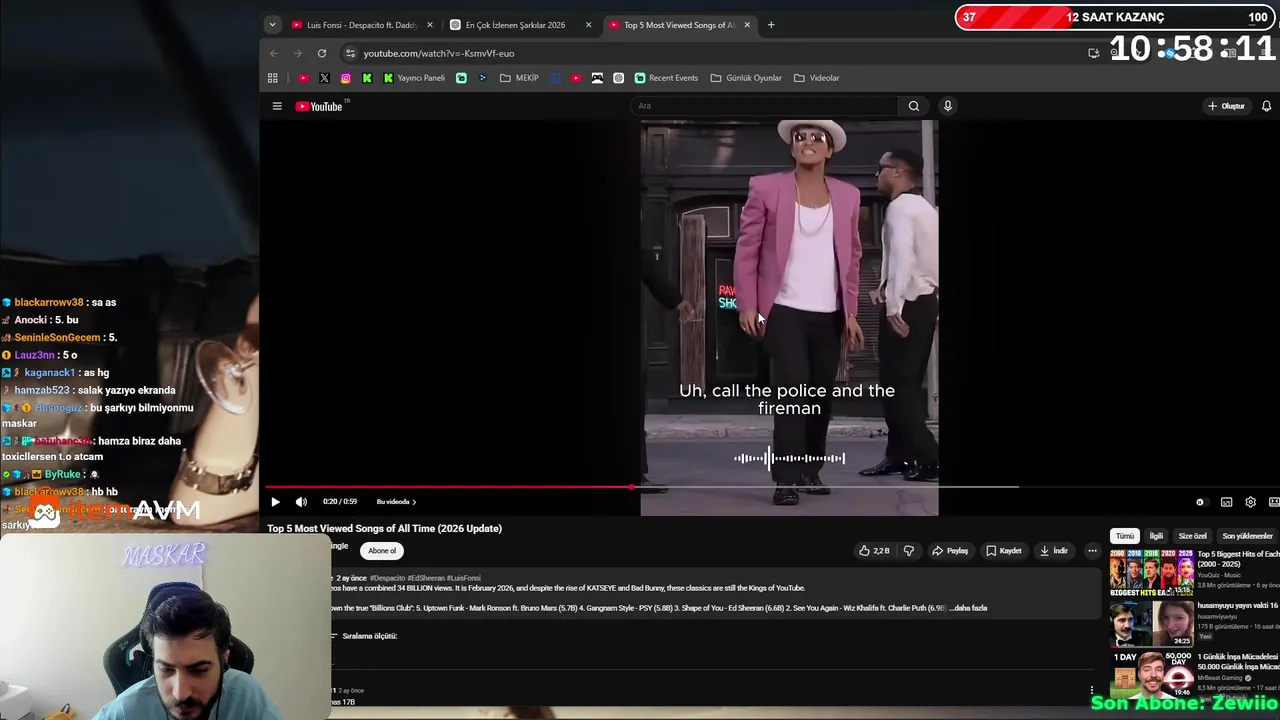Open 'Yayıncı Paneli' bookmark

pyautogui.click(x=414, y=78)
